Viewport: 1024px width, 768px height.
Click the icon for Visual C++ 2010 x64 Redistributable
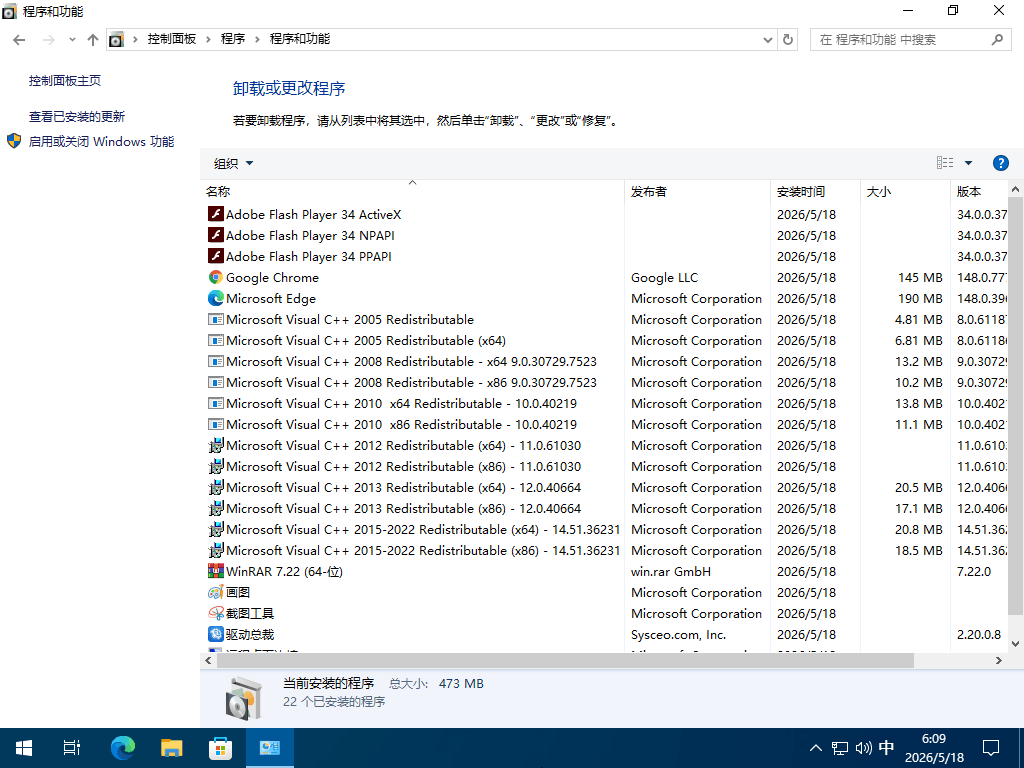click(x=216, y=403)
